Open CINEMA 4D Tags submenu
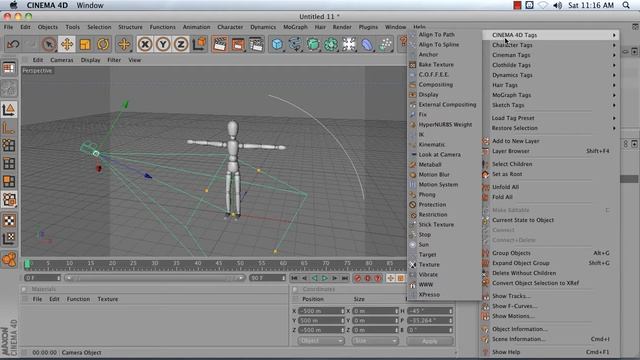Screen dimensions: 640x360 coord(551,35)
